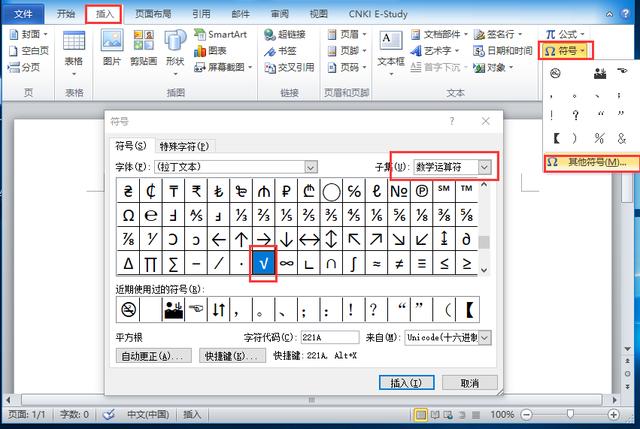Click the 字符代码 221A input field
The image size is (640, 429).
pyautogui.click(x=330, y=338)
